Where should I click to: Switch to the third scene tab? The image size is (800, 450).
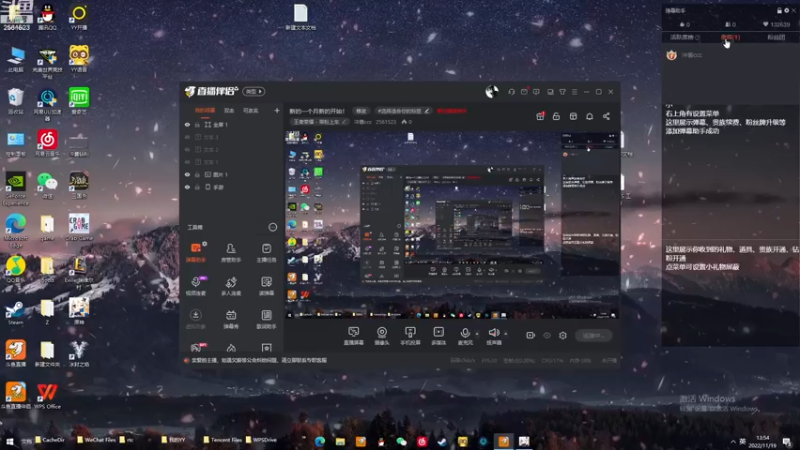pos(251,110)
